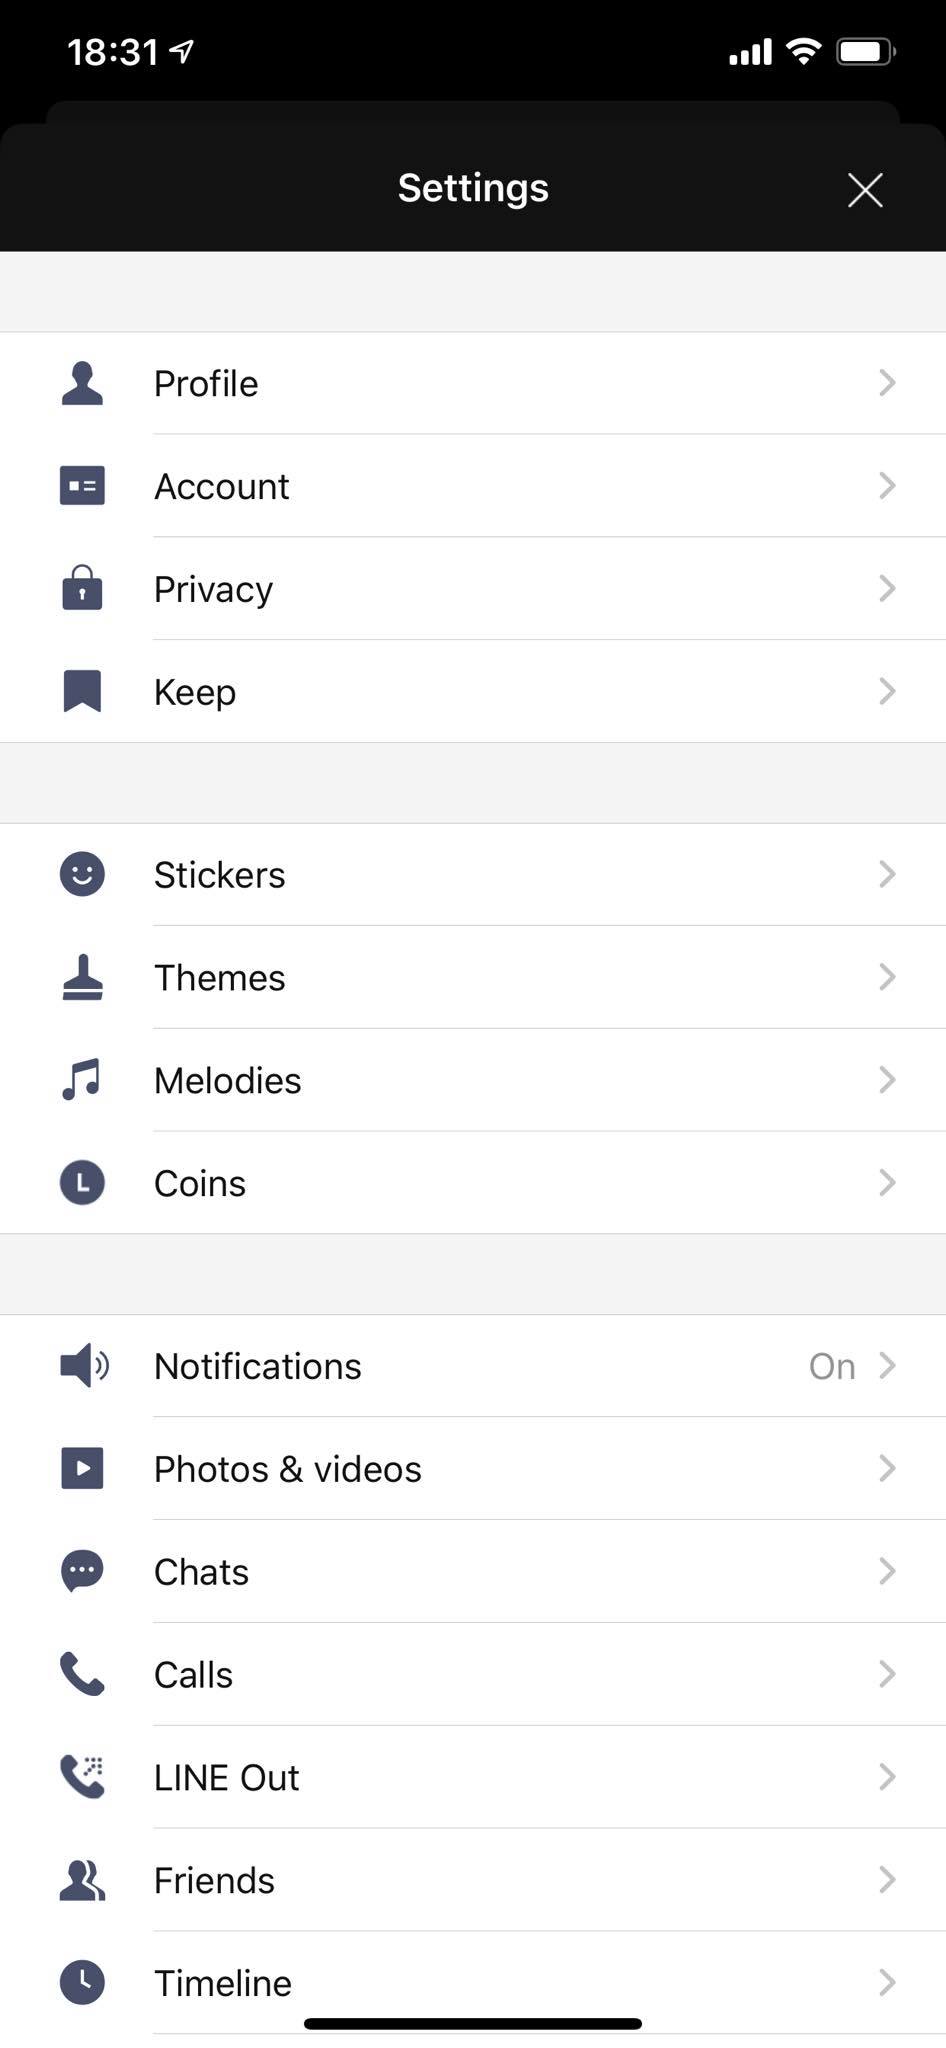The width and height of the screenshot is (946, 2048).
Task: Tap the Melodies music note icon
Action: pos(82,1080)
